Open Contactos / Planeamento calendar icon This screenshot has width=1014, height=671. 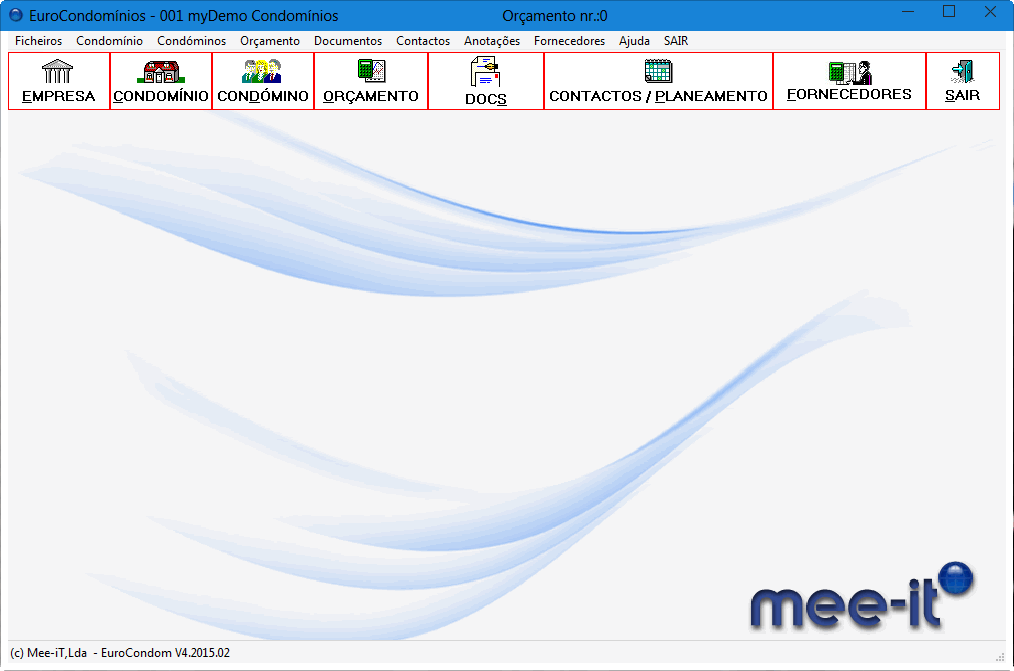point(658,71)
